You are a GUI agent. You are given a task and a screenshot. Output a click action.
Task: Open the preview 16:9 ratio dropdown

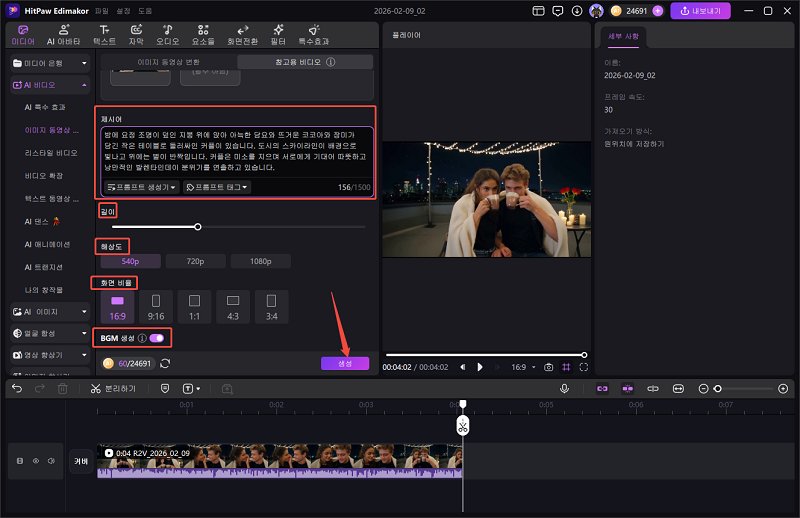[x=524, y=367]
